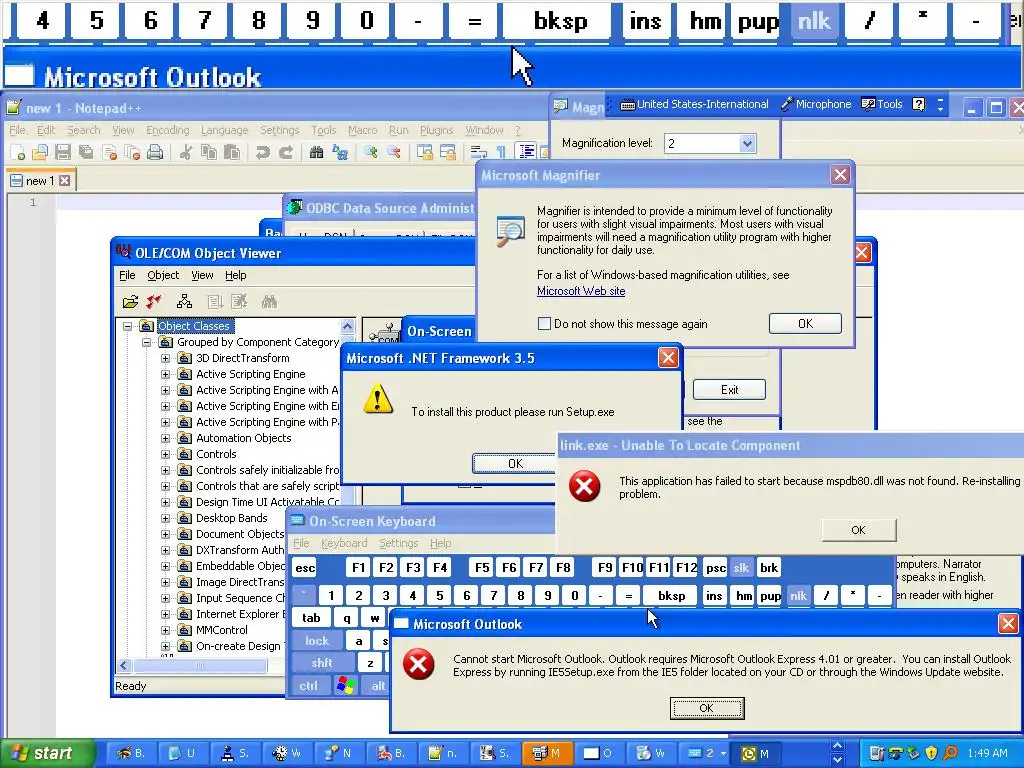1024x768 pixels.
Task: Click the F5 key on On-Screen Keyboard
Action: tap(482, 568)
